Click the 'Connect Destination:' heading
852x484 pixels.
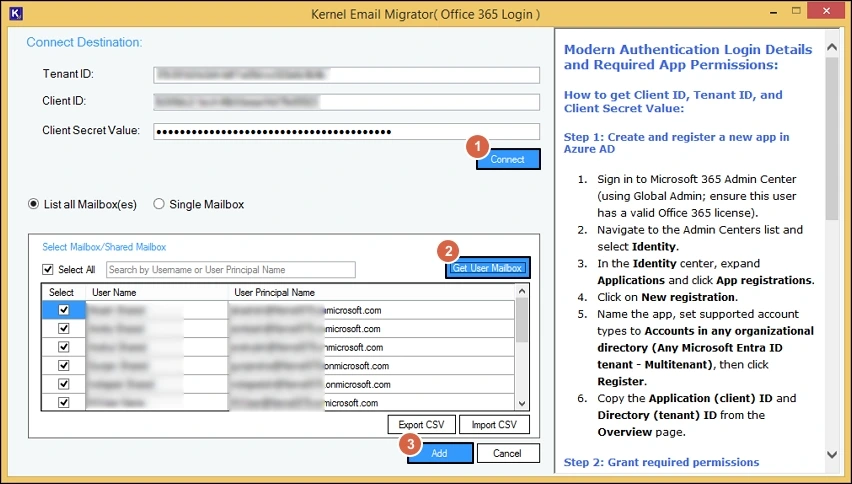tap(84, 42)
